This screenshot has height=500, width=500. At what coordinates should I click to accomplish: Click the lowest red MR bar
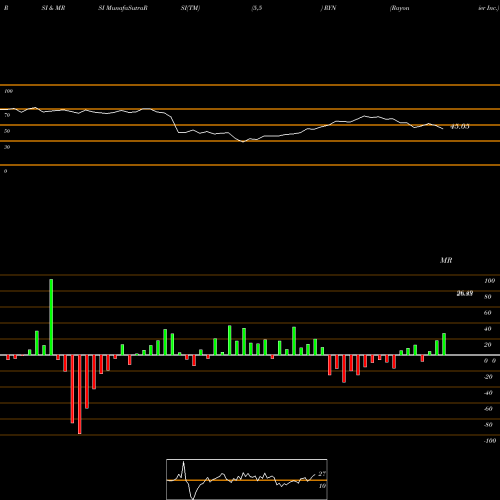[x=79, y=394]
